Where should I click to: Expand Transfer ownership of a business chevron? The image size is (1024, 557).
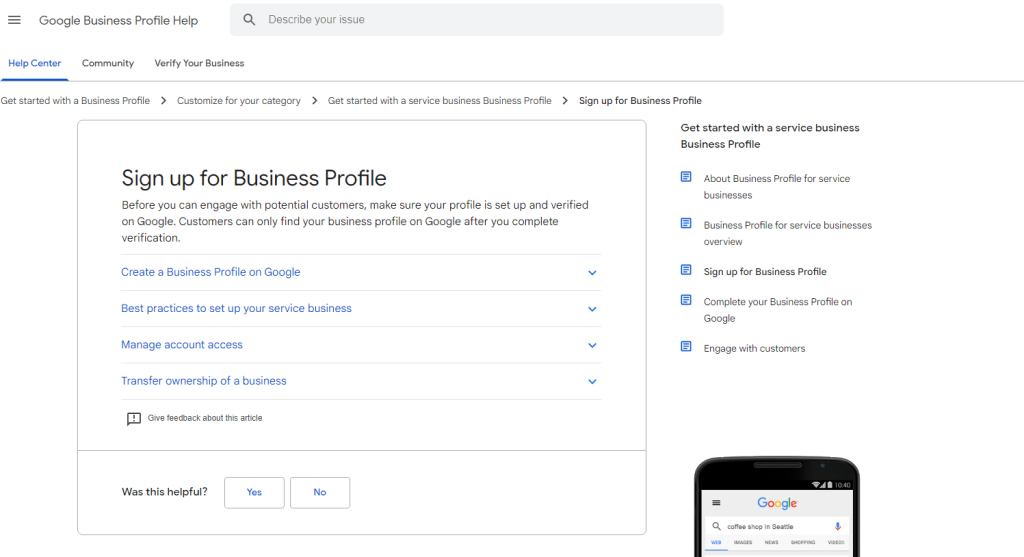[592, 381]
